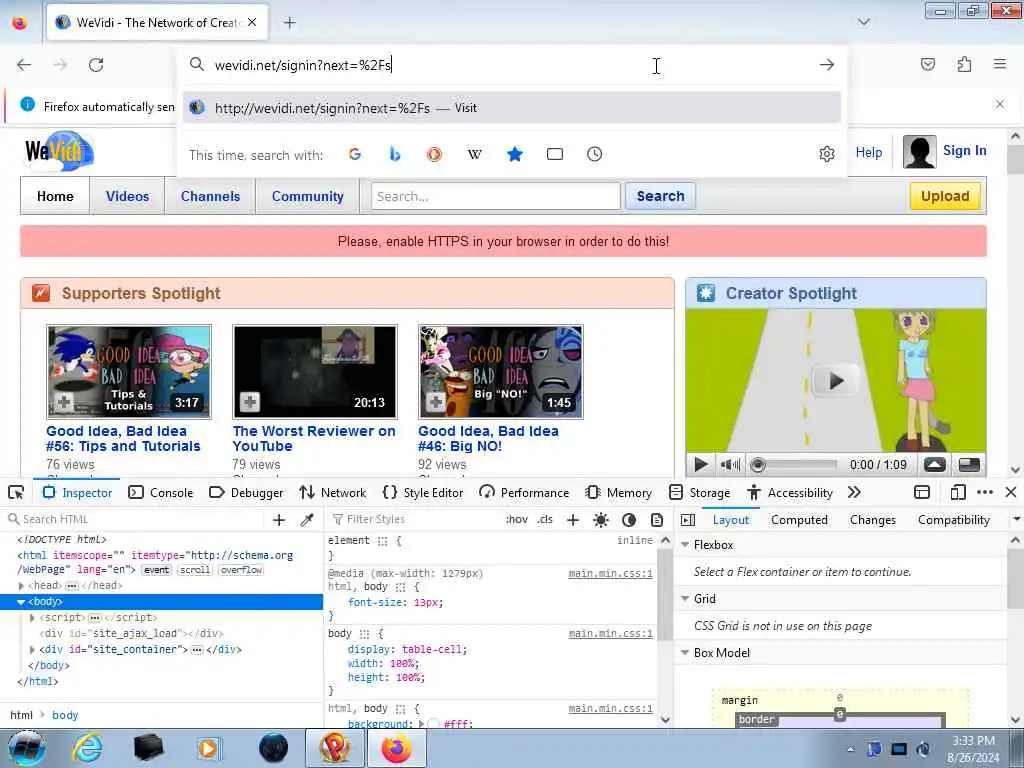Screen dimensions: 1024x768
Task: Close the WeVidi browser tab
Action: coord(252,22)
